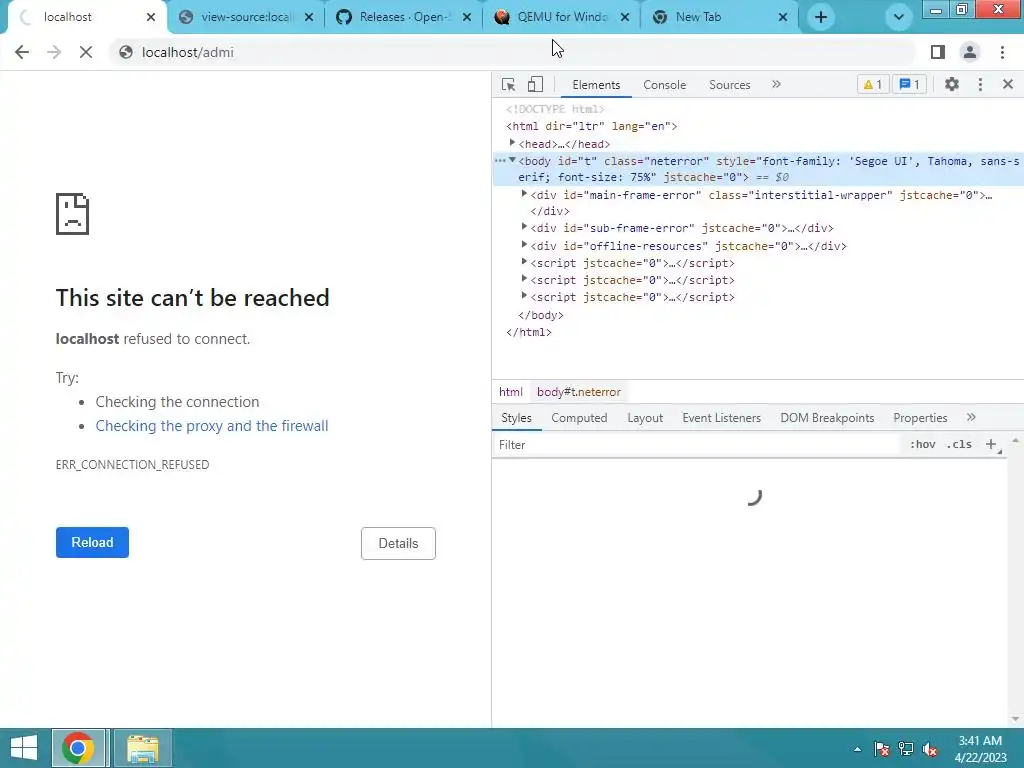The image size is (1024, 768).
Task: Expand the first script node
Action: coord(524,262)
